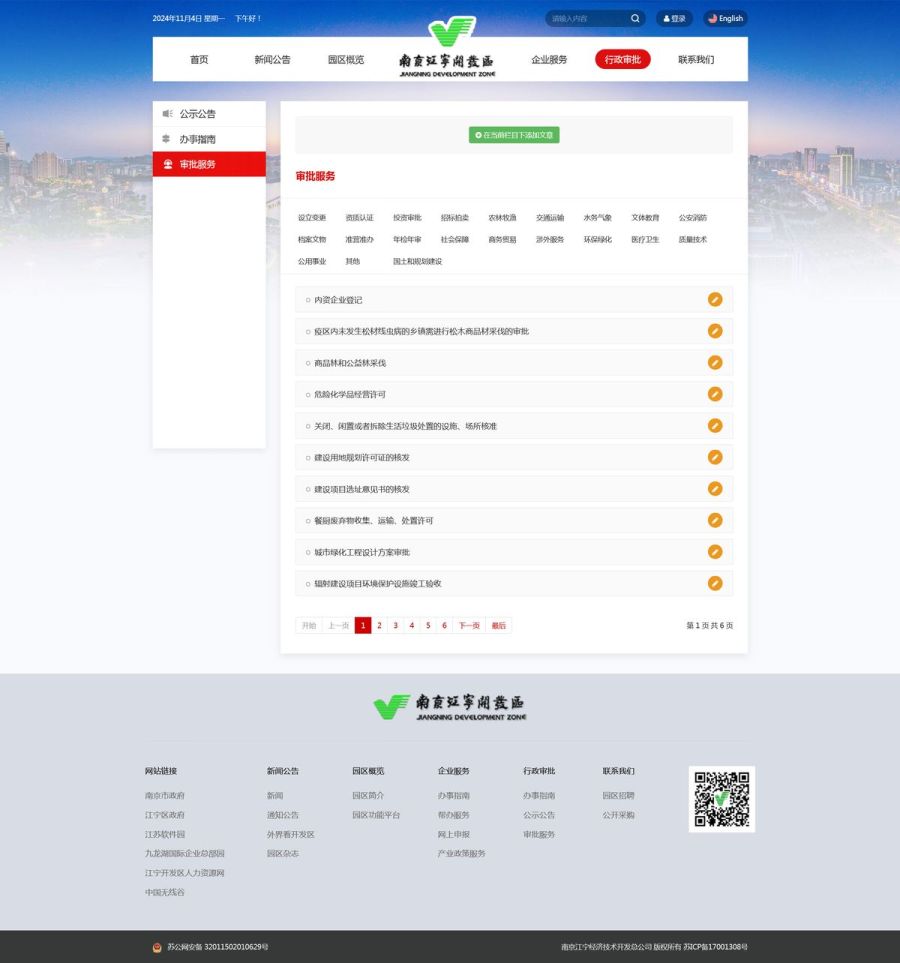
Task: Click the 登录 login icon
Action: tap(666, 18)
